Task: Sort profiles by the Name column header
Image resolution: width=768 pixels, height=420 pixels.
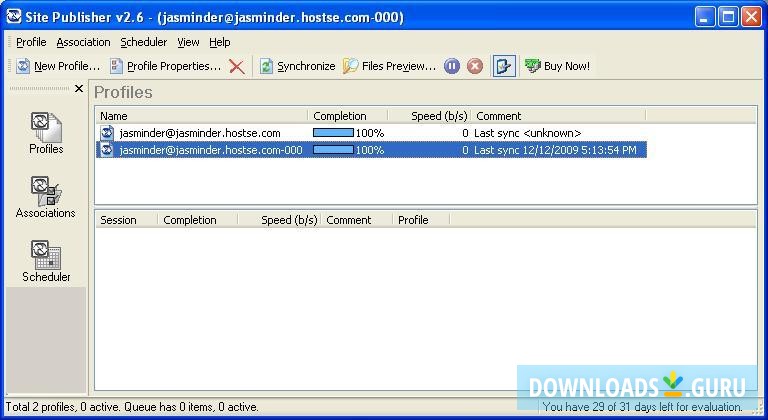Action: pyautogui.click(x=202, y=116)
